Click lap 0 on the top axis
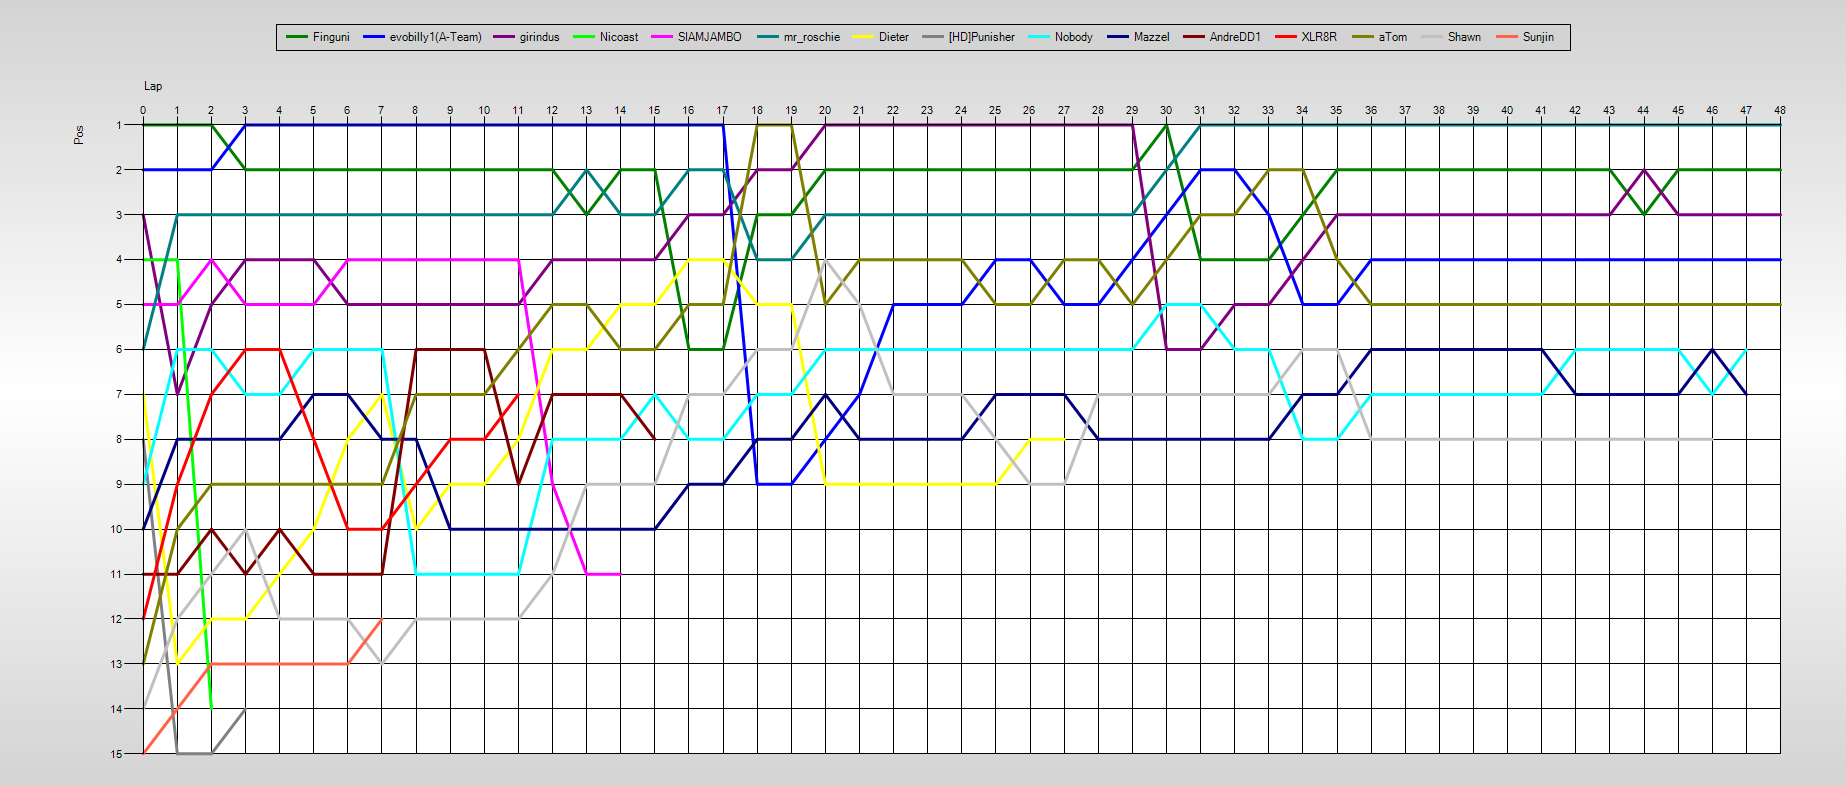This screenshot has height=786, width=1846. pos(143,110)
